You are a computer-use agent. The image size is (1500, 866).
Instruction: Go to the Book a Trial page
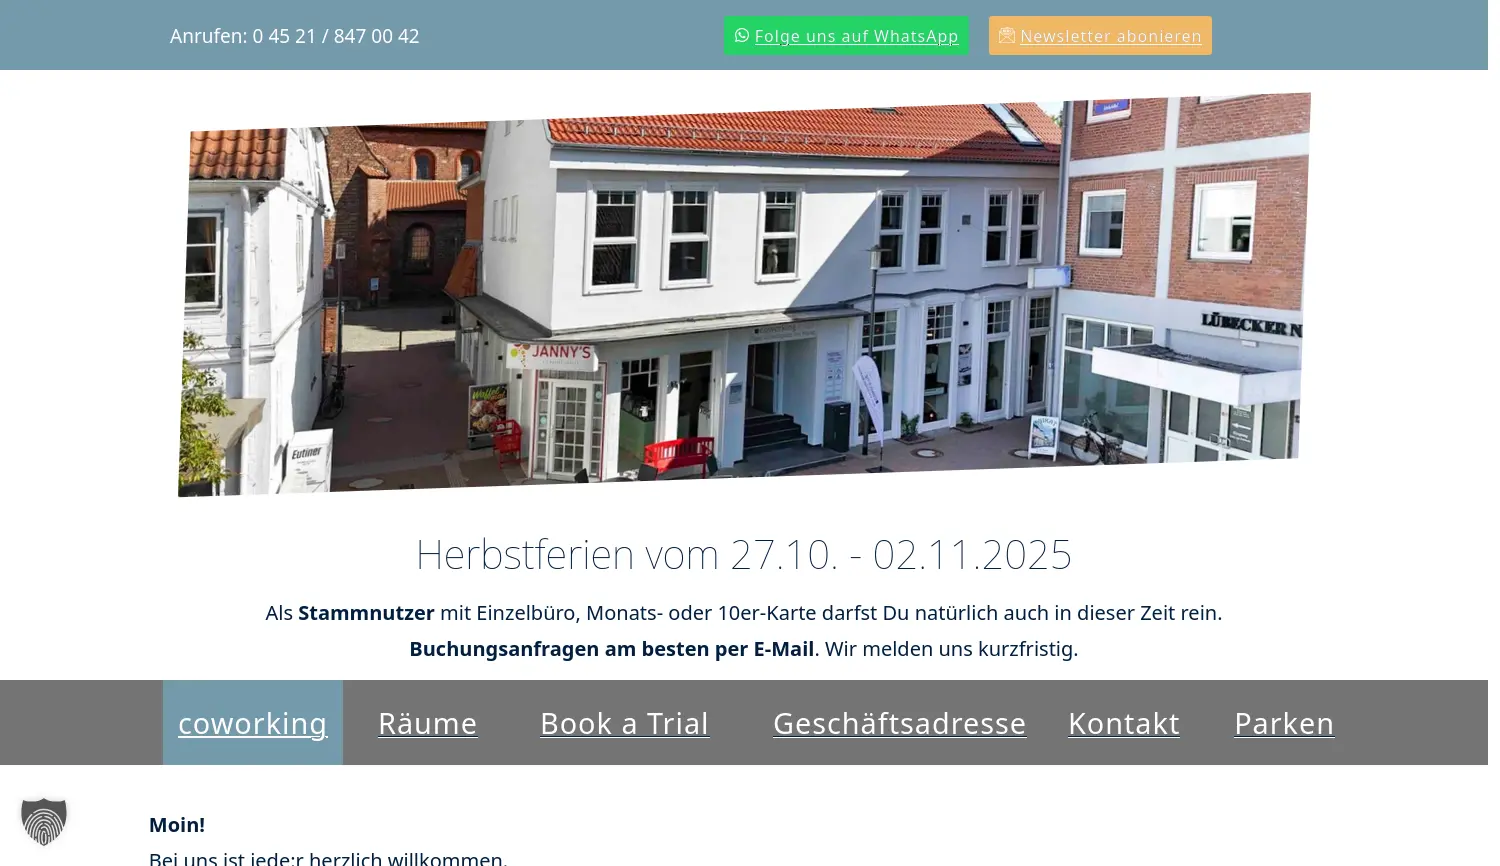tap(624, 723)
